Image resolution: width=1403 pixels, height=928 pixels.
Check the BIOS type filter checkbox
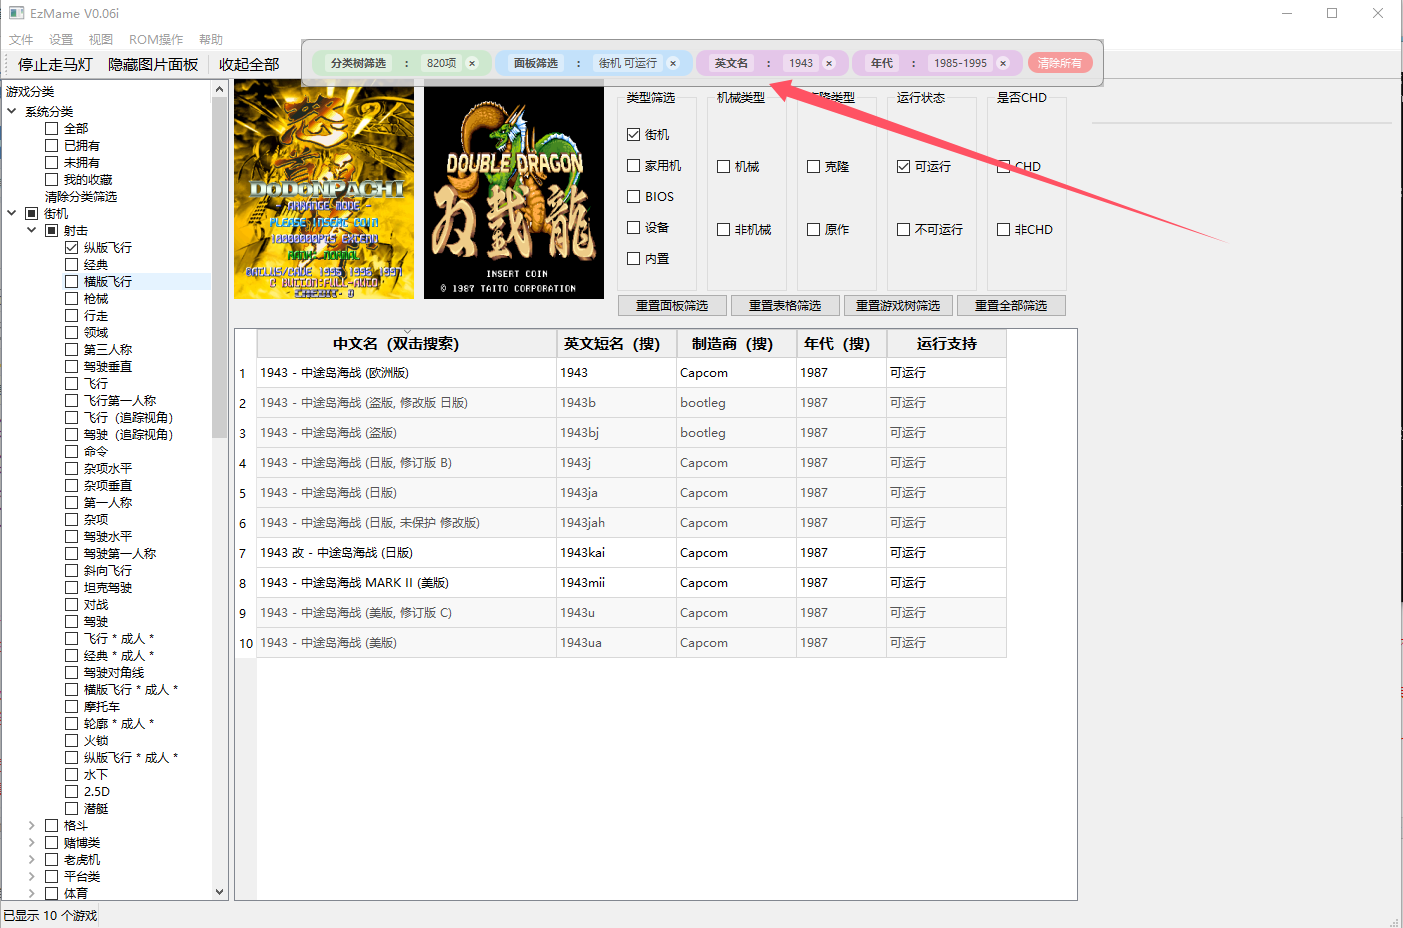click(x=633, y=196)
